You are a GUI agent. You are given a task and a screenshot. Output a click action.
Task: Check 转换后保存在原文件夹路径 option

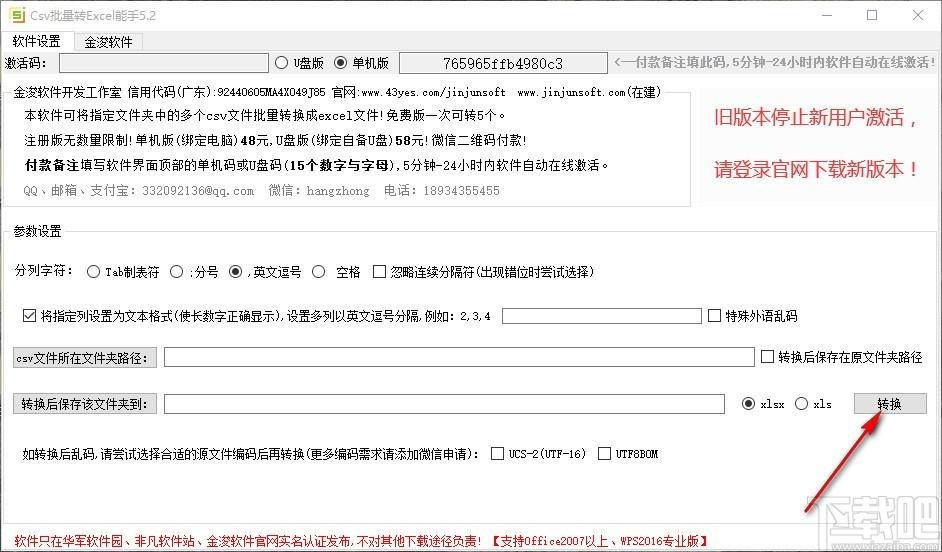click(767, 357)
